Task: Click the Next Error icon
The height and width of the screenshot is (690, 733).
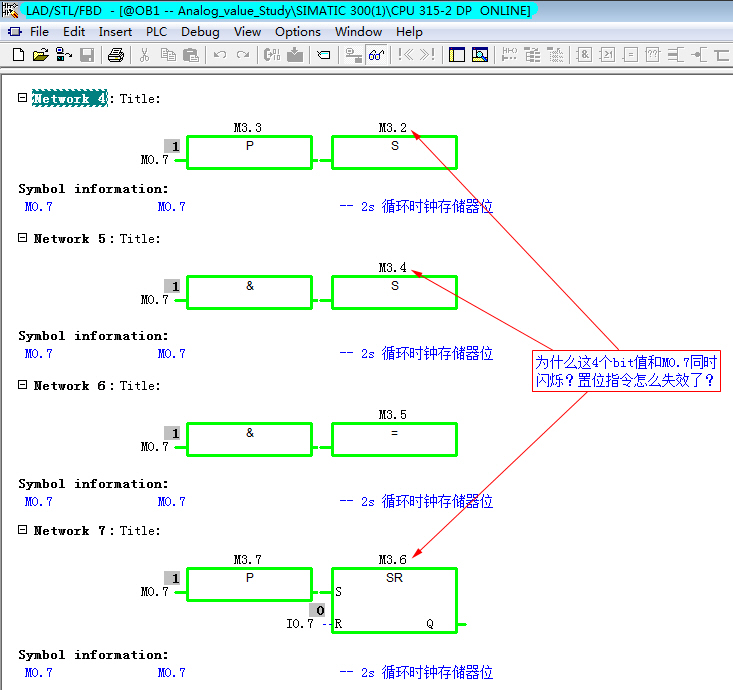Action: point(428,55)
